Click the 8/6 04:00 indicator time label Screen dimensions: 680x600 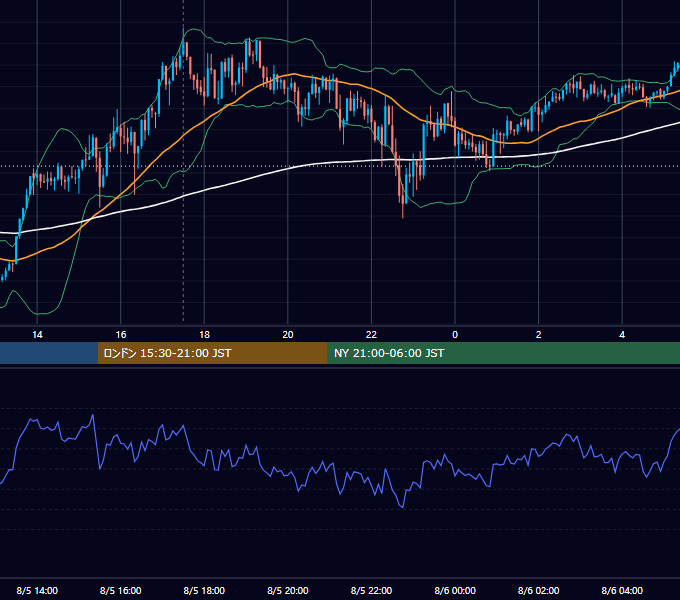pos(622,590)
